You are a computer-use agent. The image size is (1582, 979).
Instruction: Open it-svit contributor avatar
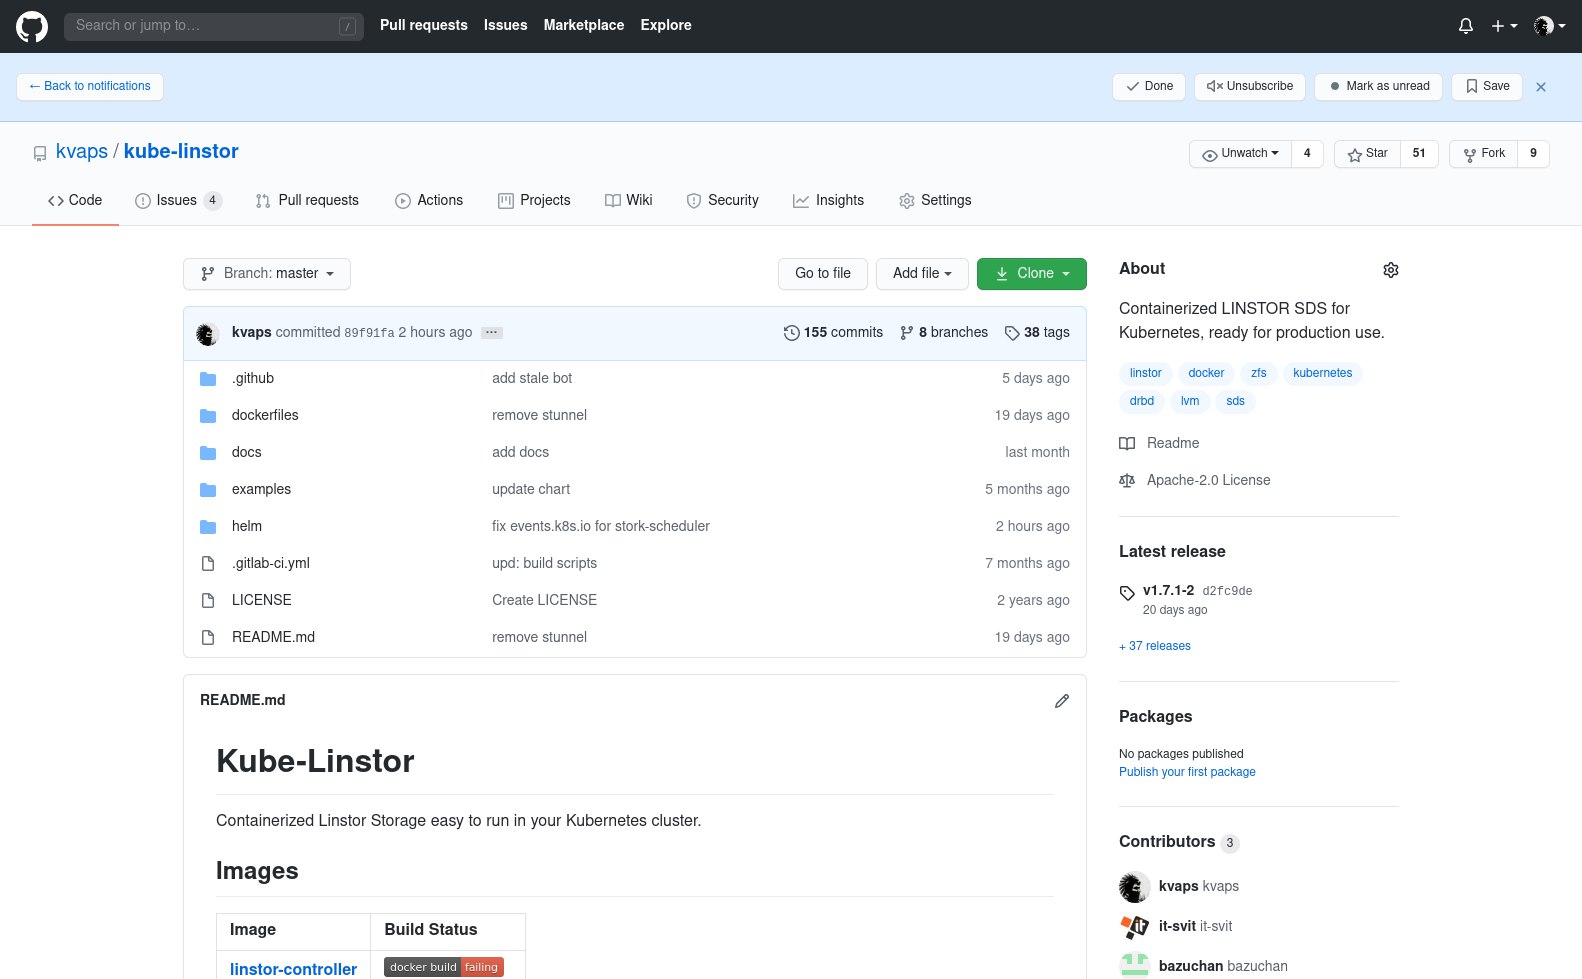(x=1135, y=927)
